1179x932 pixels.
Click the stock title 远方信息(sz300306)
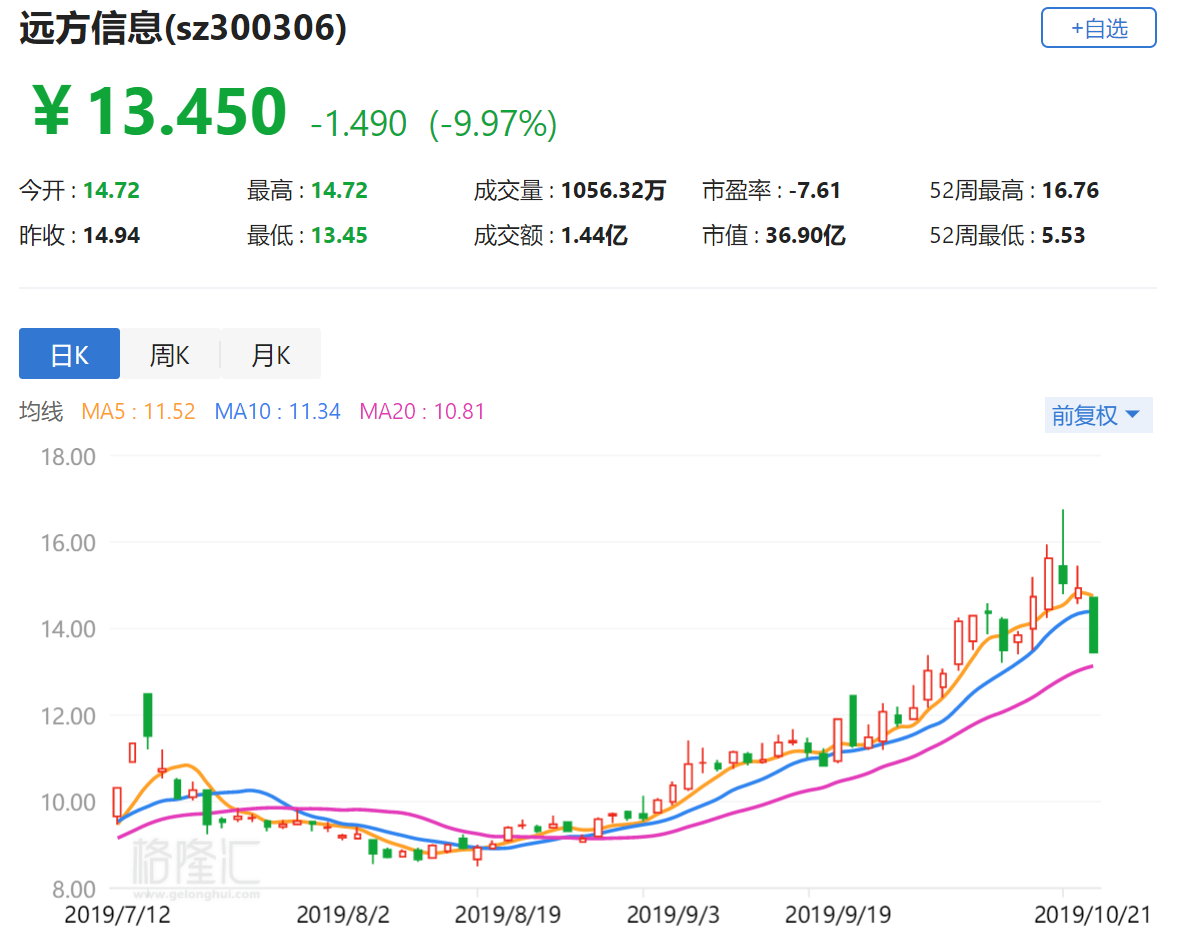pyautogui.click(x=183, y=29)
